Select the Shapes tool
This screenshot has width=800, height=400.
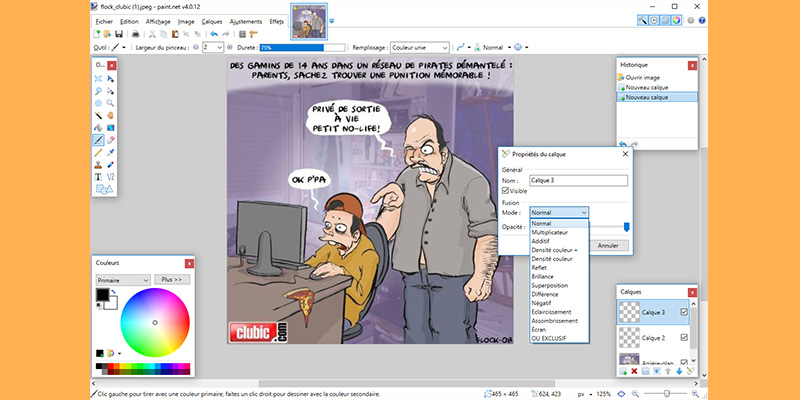coord(104,189)
